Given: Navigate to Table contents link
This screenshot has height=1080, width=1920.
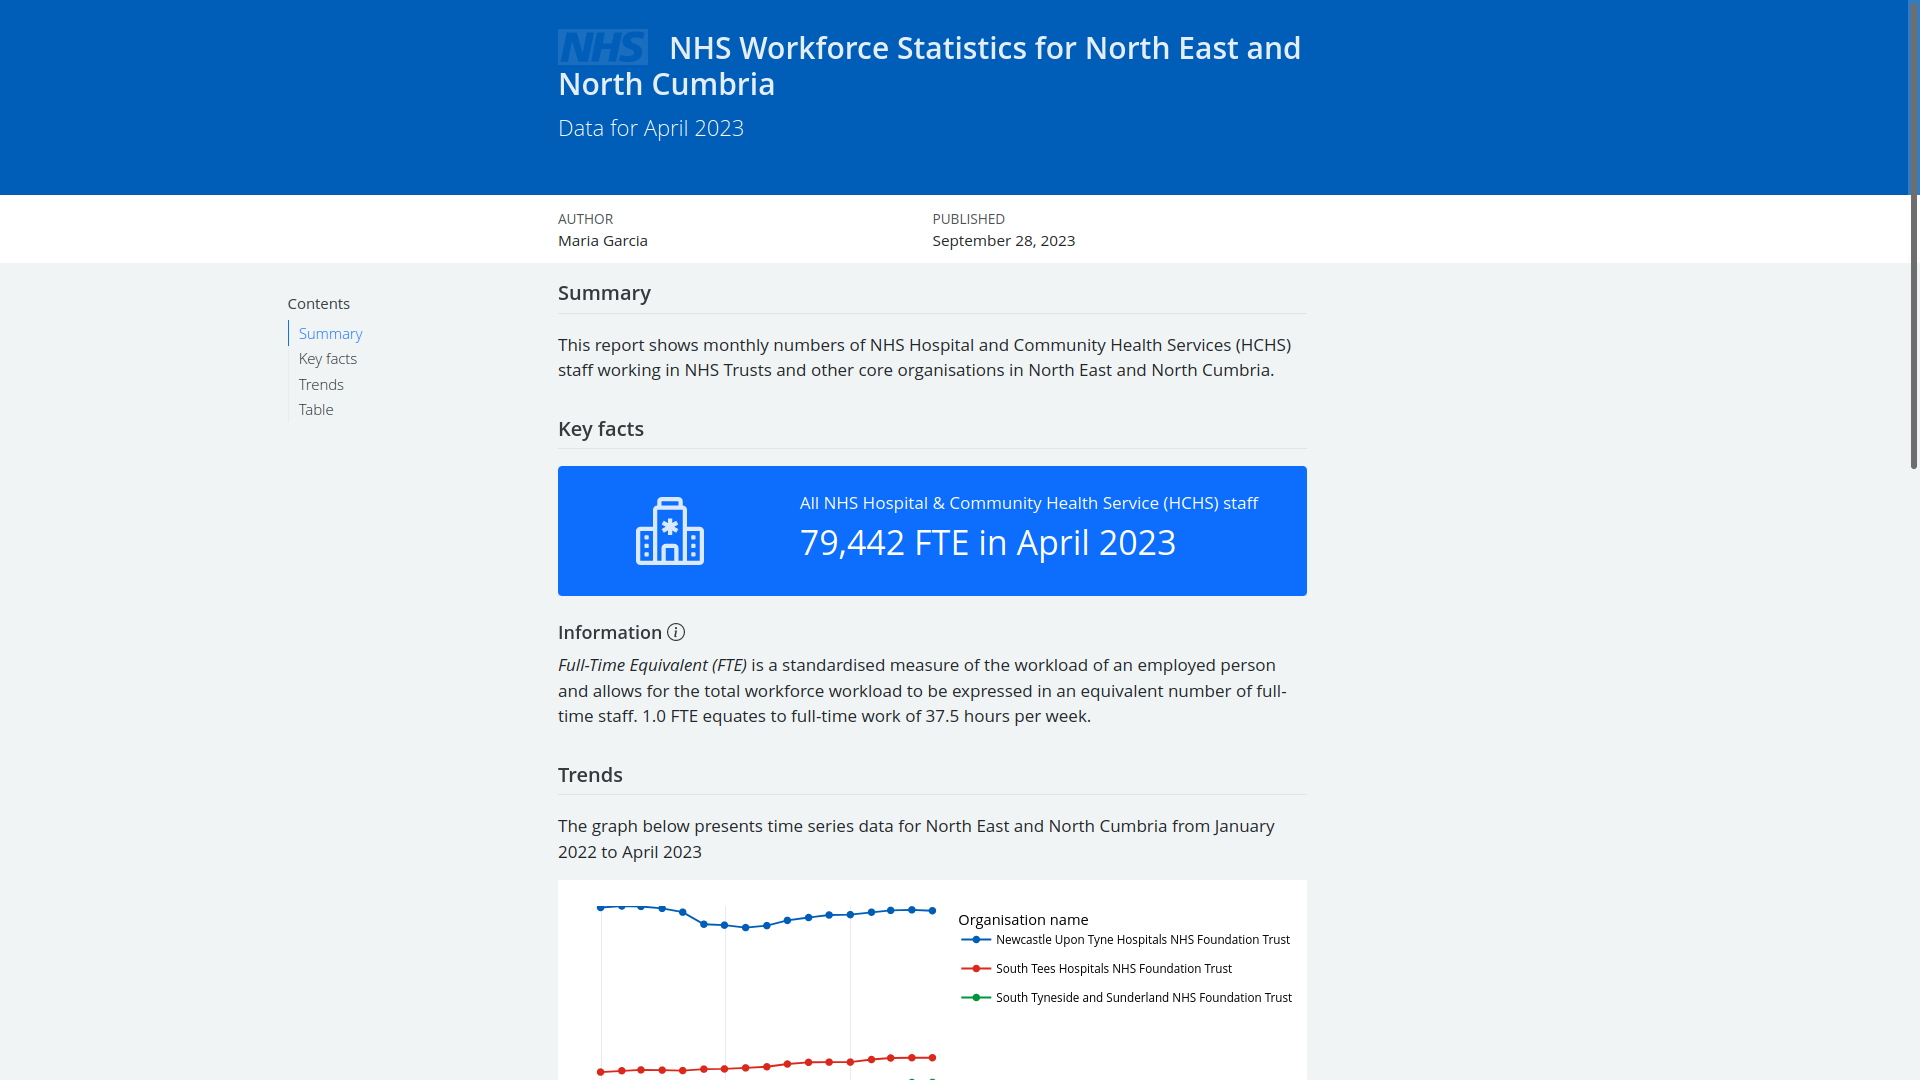Looking at the screenshot, I should click(x=315, y=410).
